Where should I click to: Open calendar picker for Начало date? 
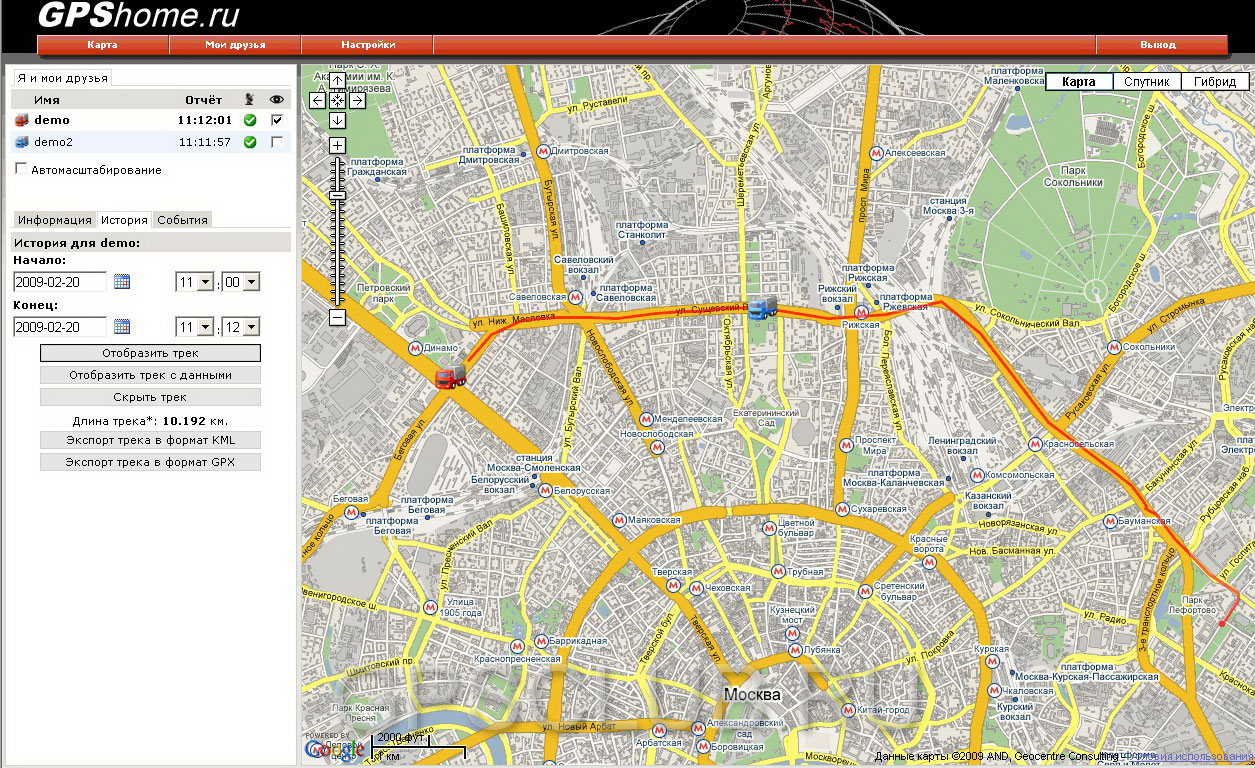coord(122,282)
